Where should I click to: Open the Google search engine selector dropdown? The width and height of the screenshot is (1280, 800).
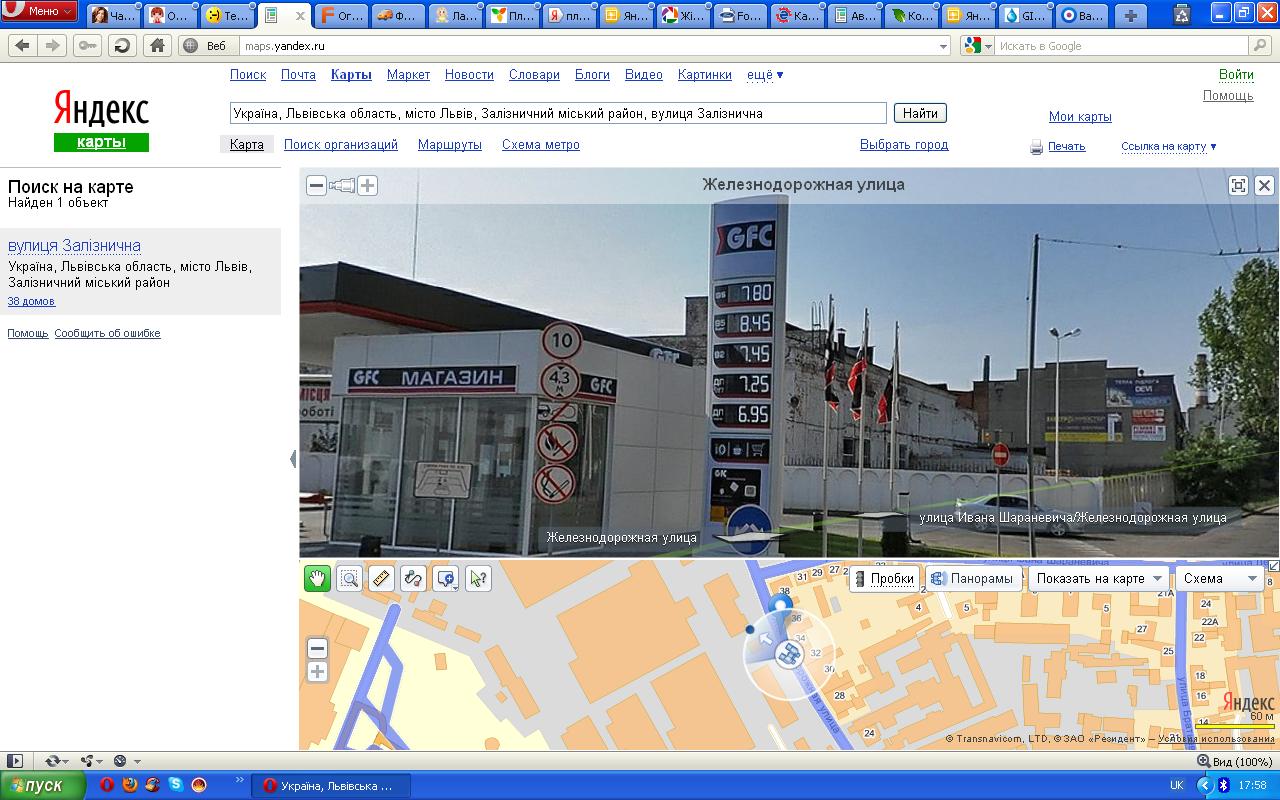[976, 46]
